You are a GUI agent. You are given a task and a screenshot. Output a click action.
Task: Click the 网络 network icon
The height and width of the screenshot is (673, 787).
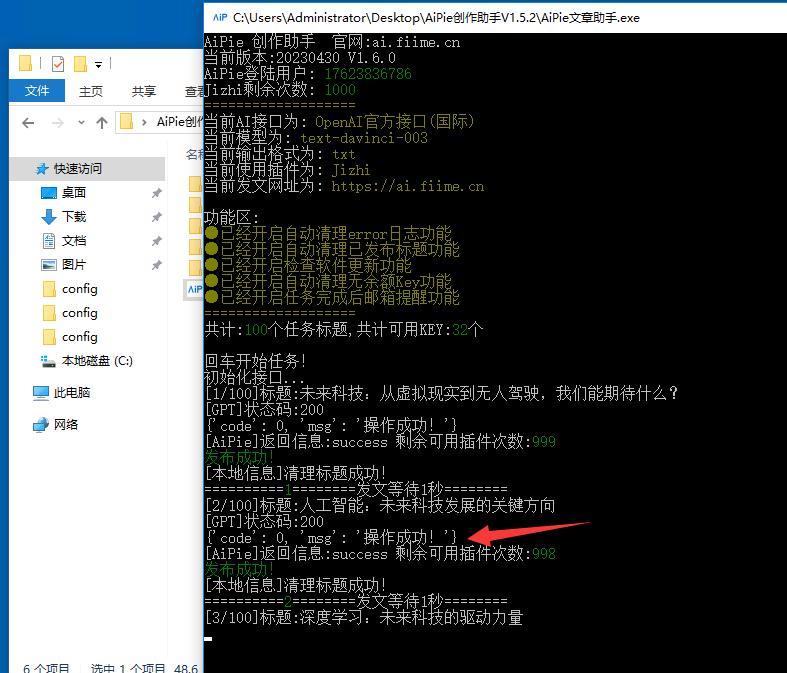point(41,425)
